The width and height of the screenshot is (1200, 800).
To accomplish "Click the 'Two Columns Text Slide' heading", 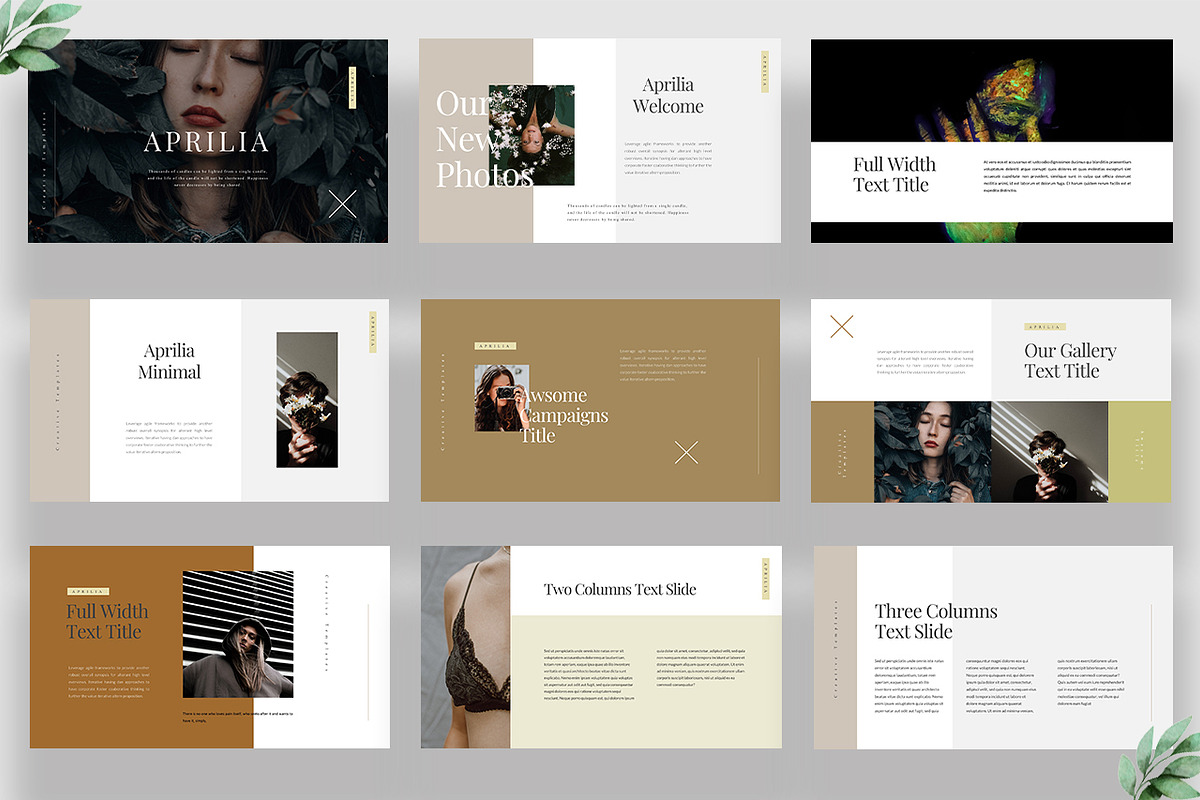I will tap(620, 589).
